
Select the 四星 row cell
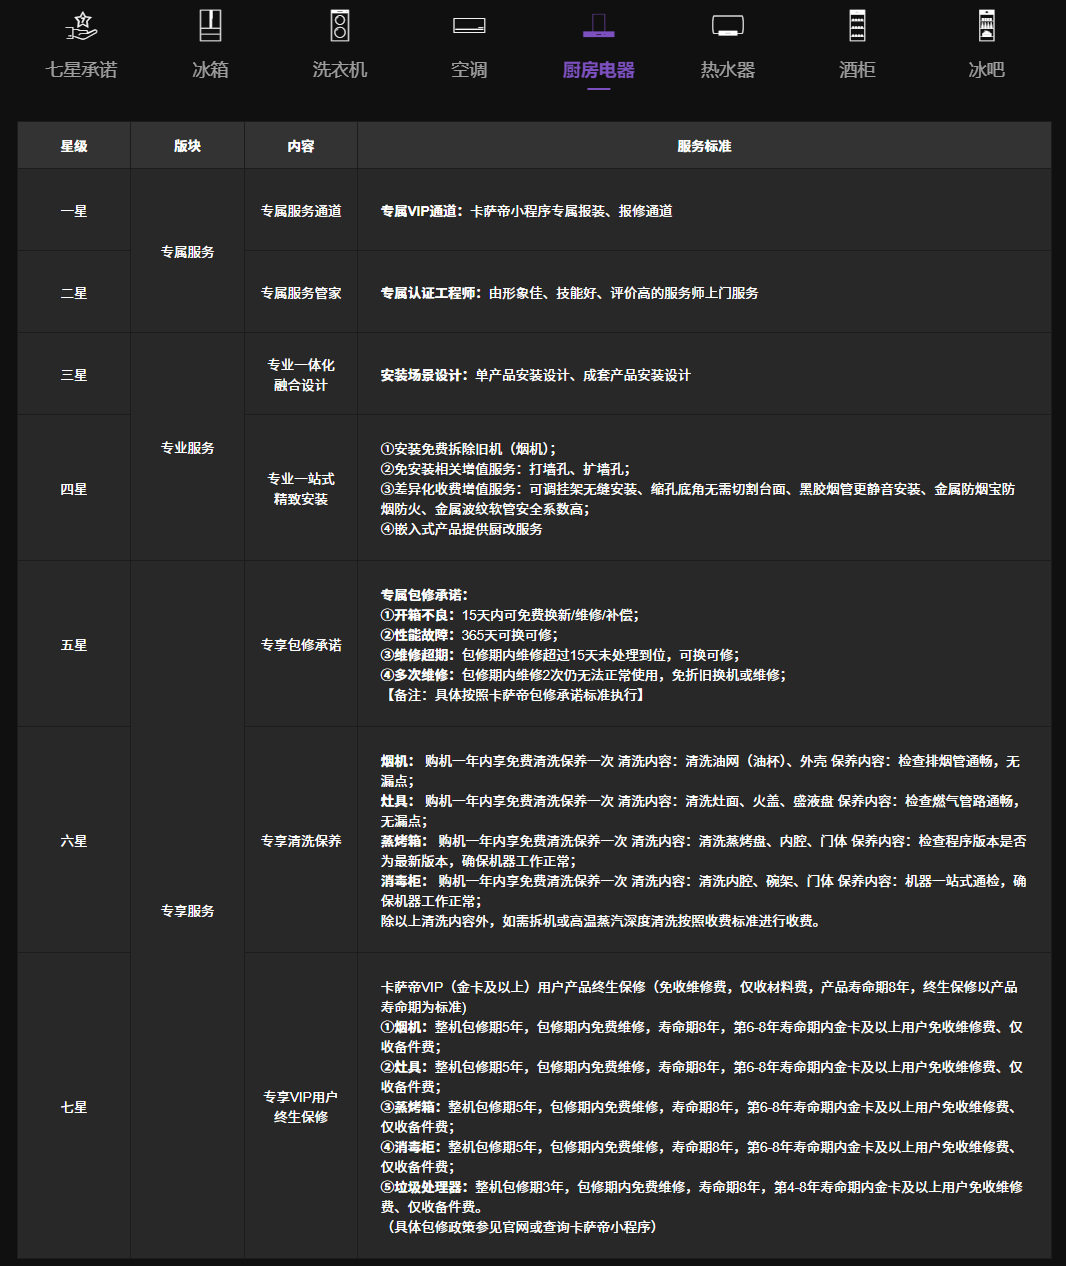point(74,489)
